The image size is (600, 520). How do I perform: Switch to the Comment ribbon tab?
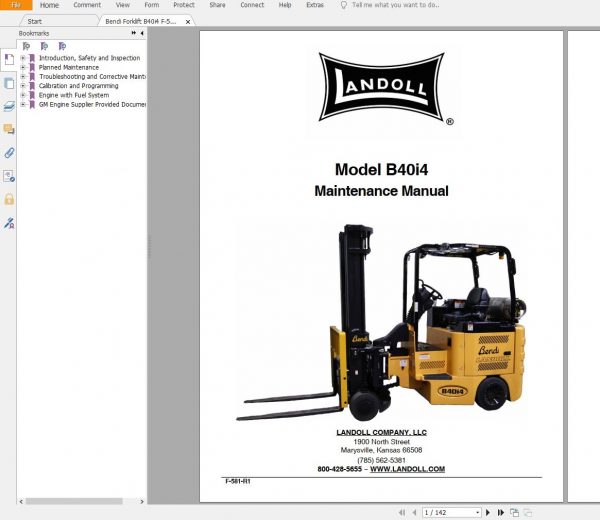[x=87, y=5]
